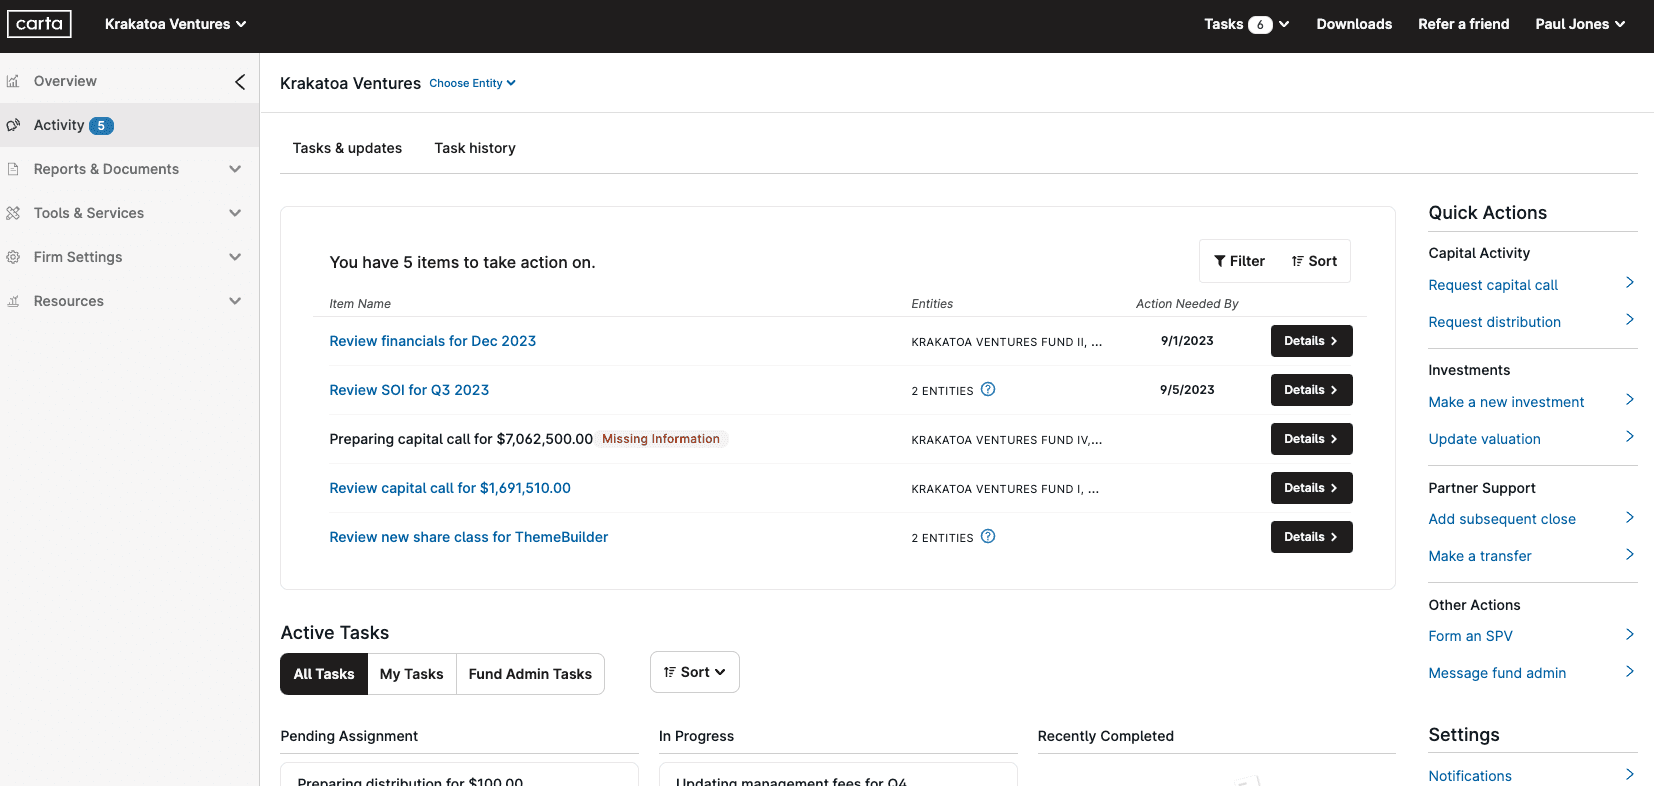Click the Resources icon in sidebar
This screenshot has height=786, width=1654.
[13, 301]
